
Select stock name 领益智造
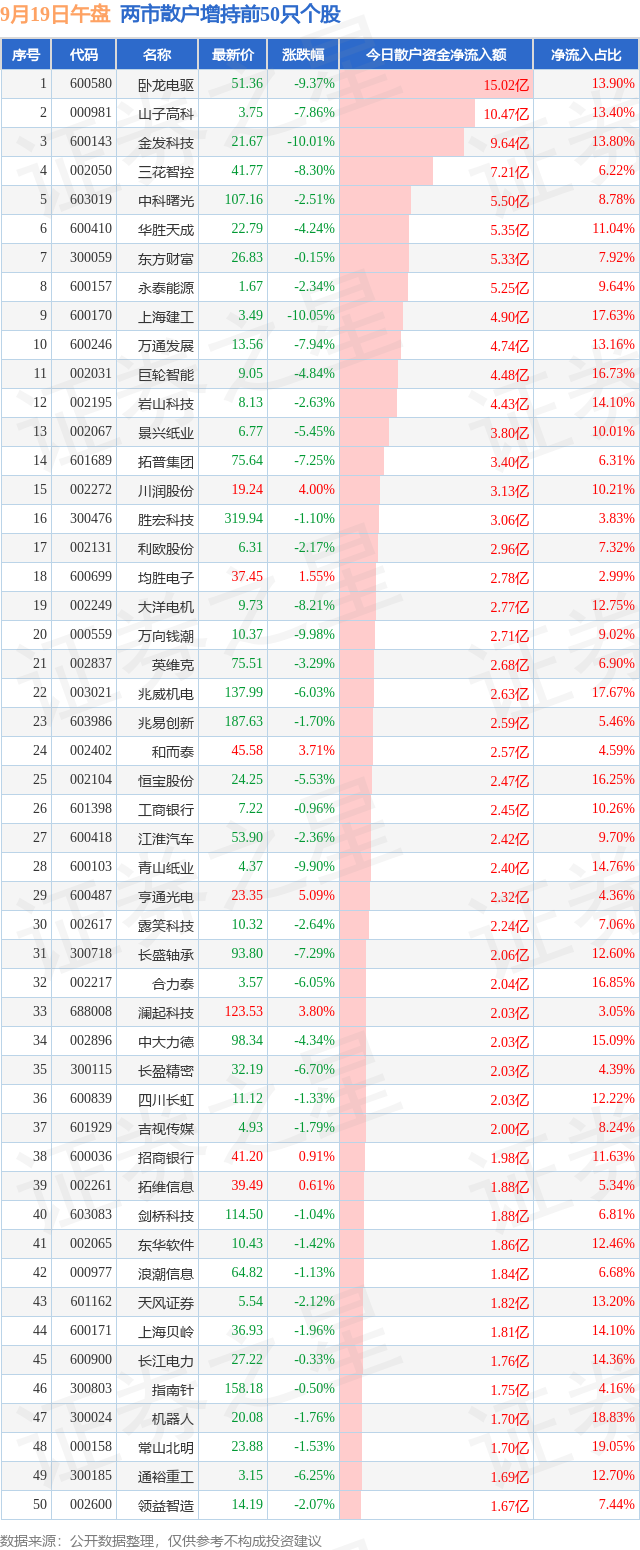point(166,1506)
